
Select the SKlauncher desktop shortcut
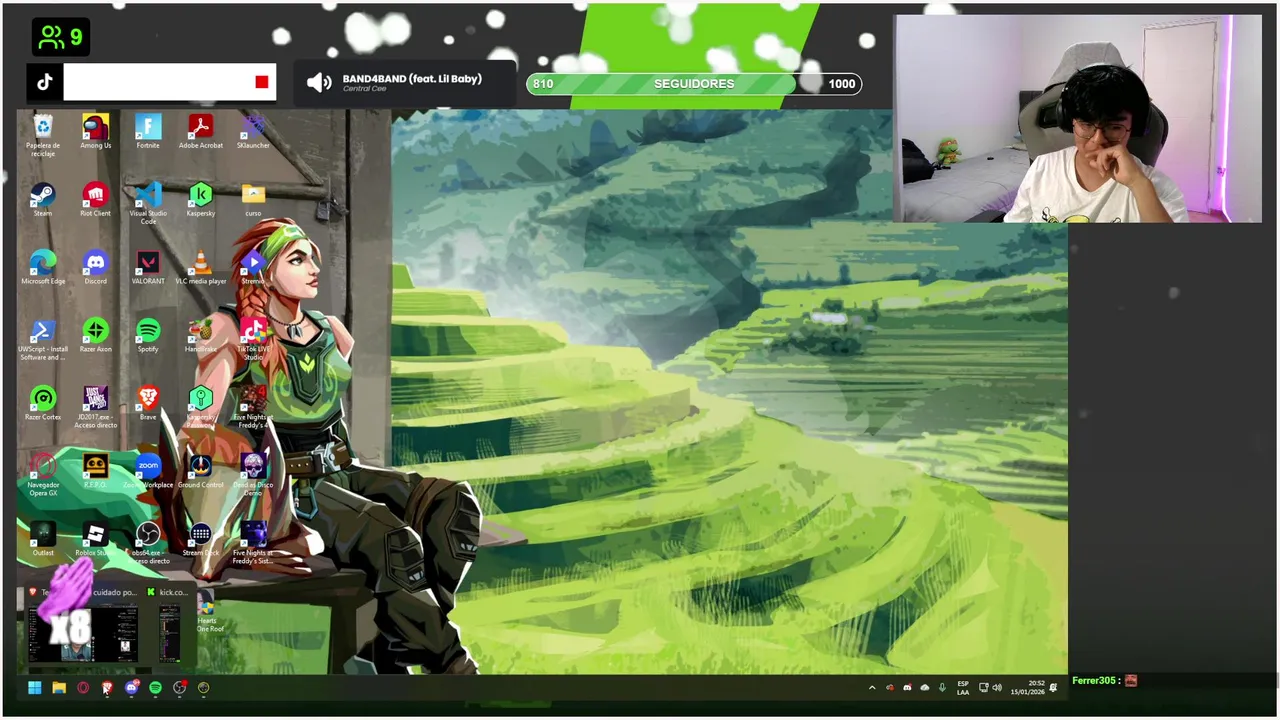(x=253, y=132)
